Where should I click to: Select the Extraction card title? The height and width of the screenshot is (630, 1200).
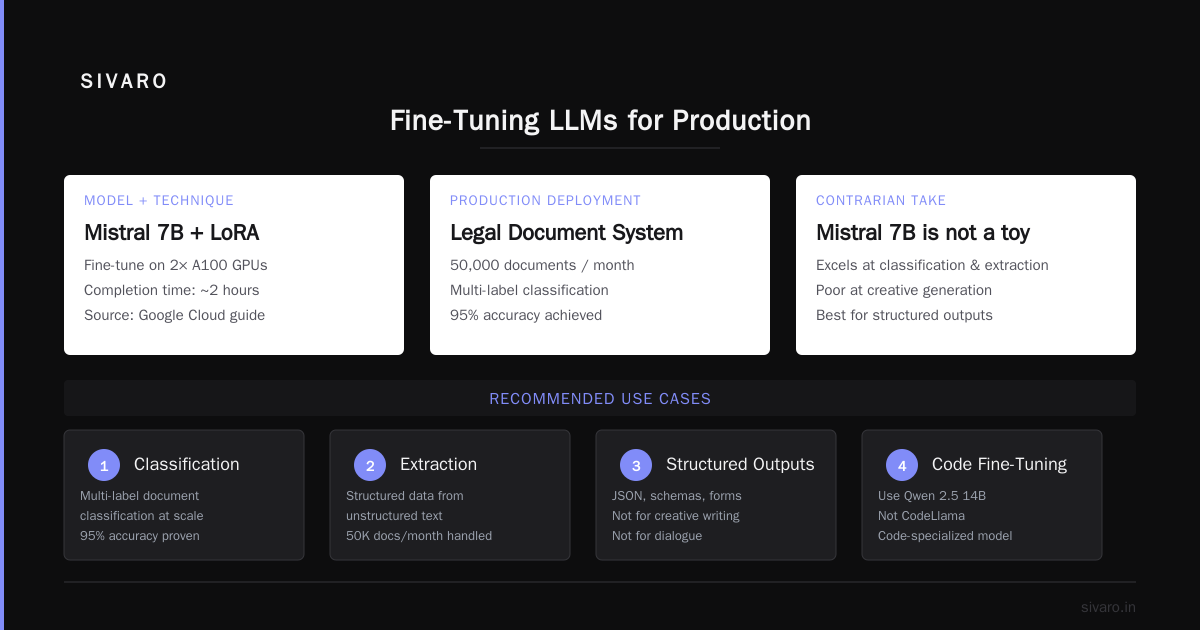438,464
